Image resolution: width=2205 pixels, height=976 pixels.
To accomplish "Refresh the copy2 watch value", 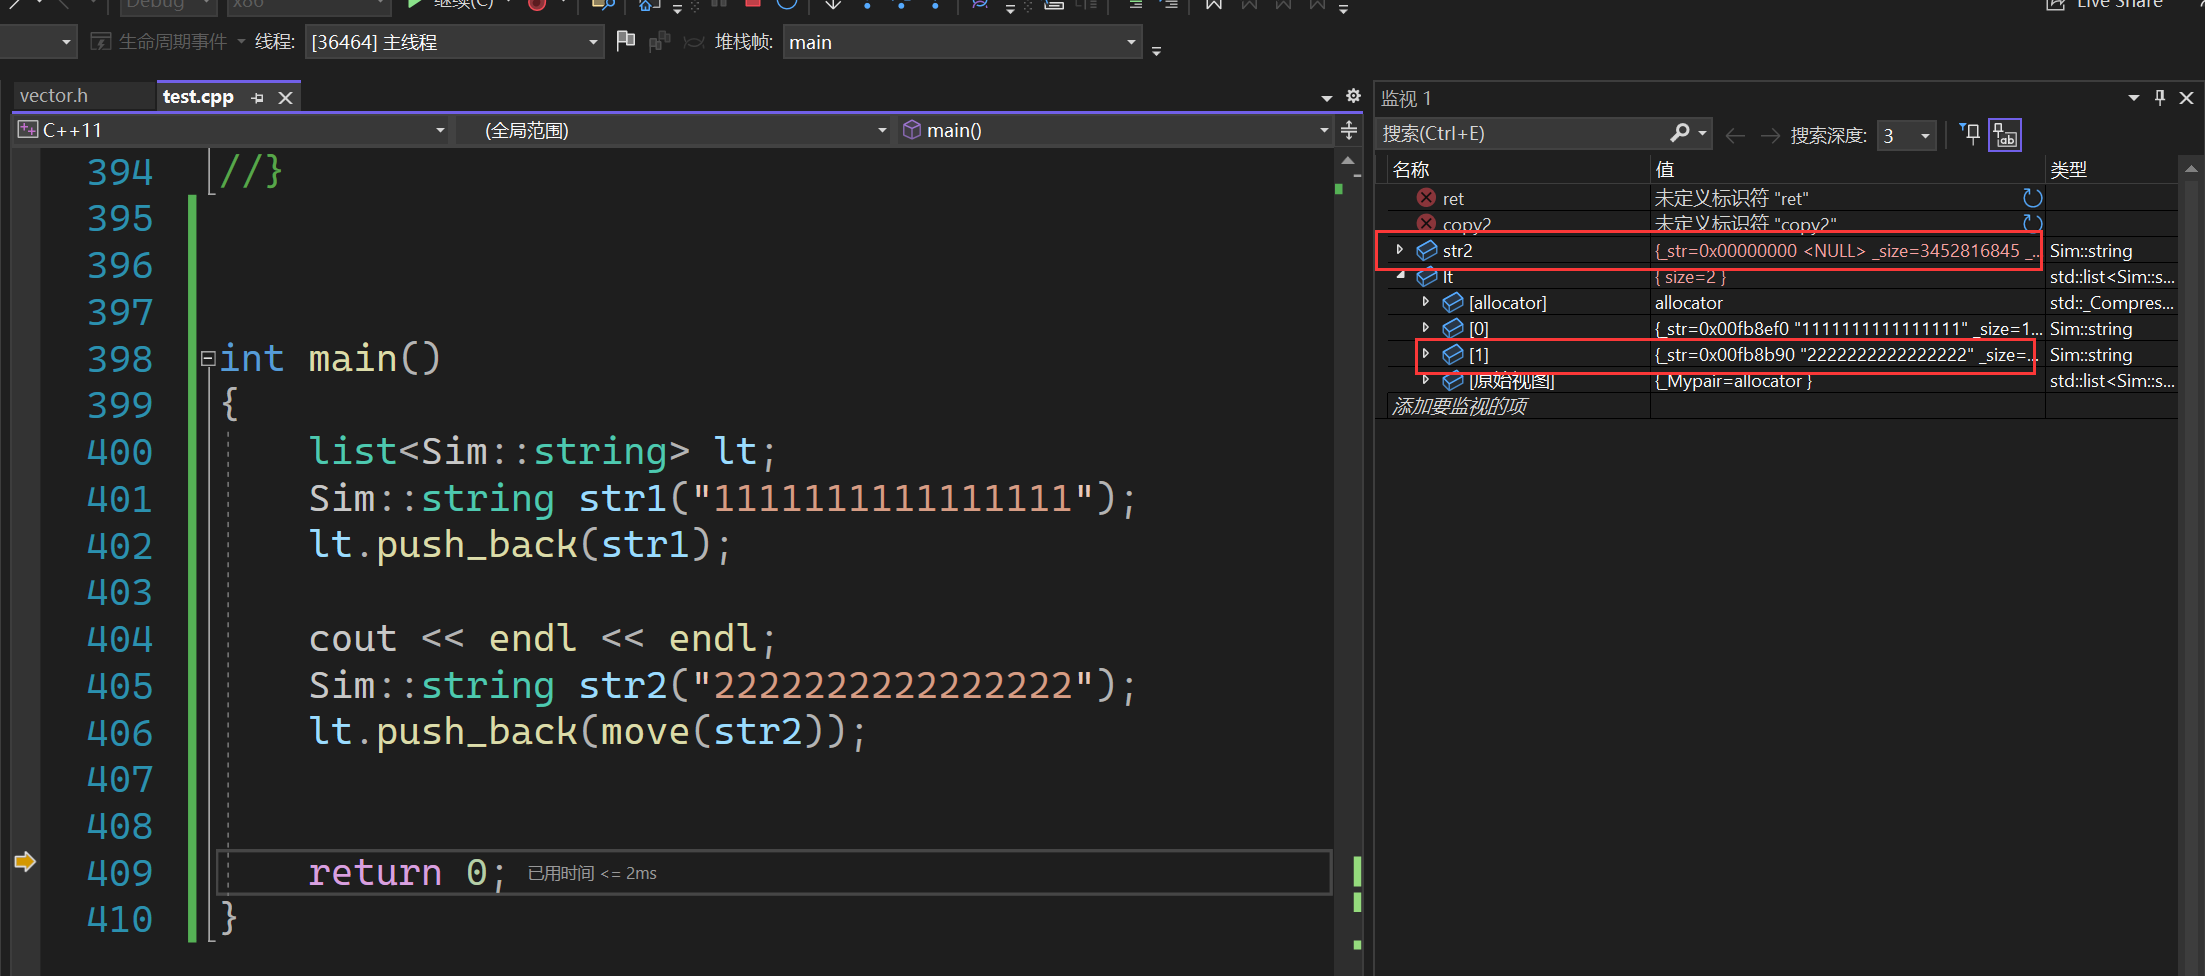I will [2032, 223].
